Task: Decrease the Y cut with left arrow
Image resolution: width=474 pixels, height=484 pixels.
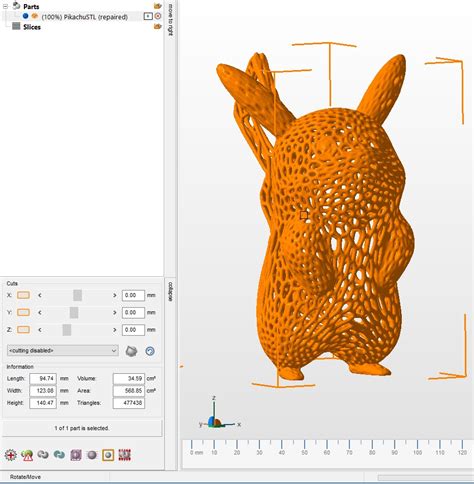Action: click(x=40, y=313)
